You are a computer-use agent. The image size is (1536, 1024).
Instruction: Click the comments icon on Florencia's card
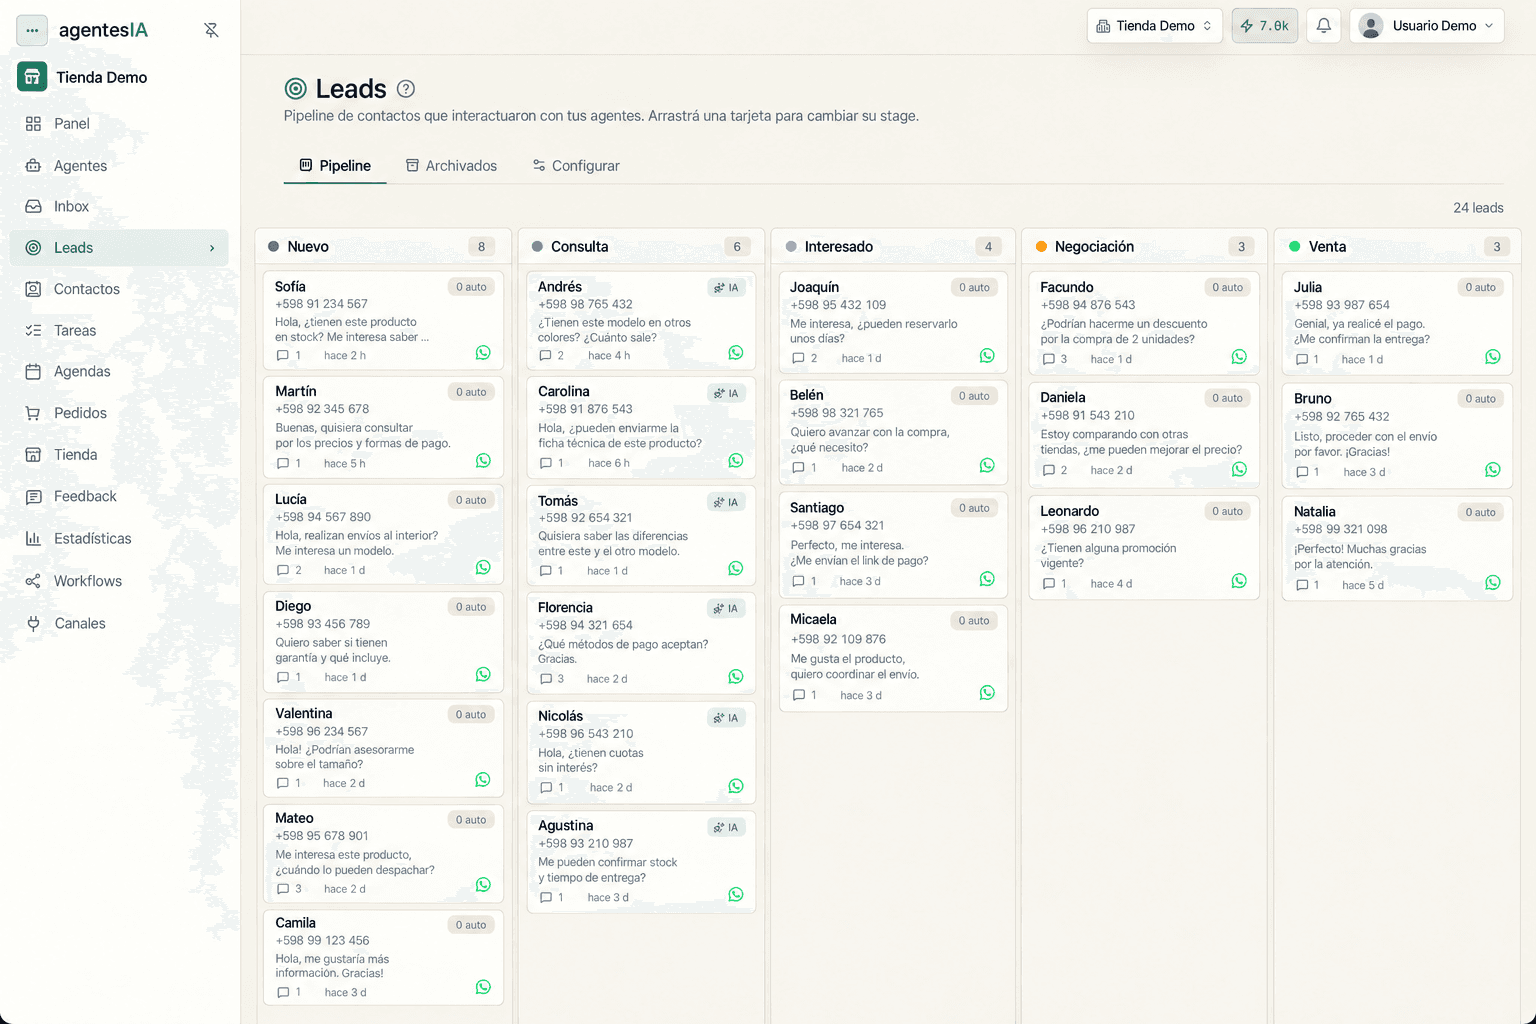click(546, 679)
